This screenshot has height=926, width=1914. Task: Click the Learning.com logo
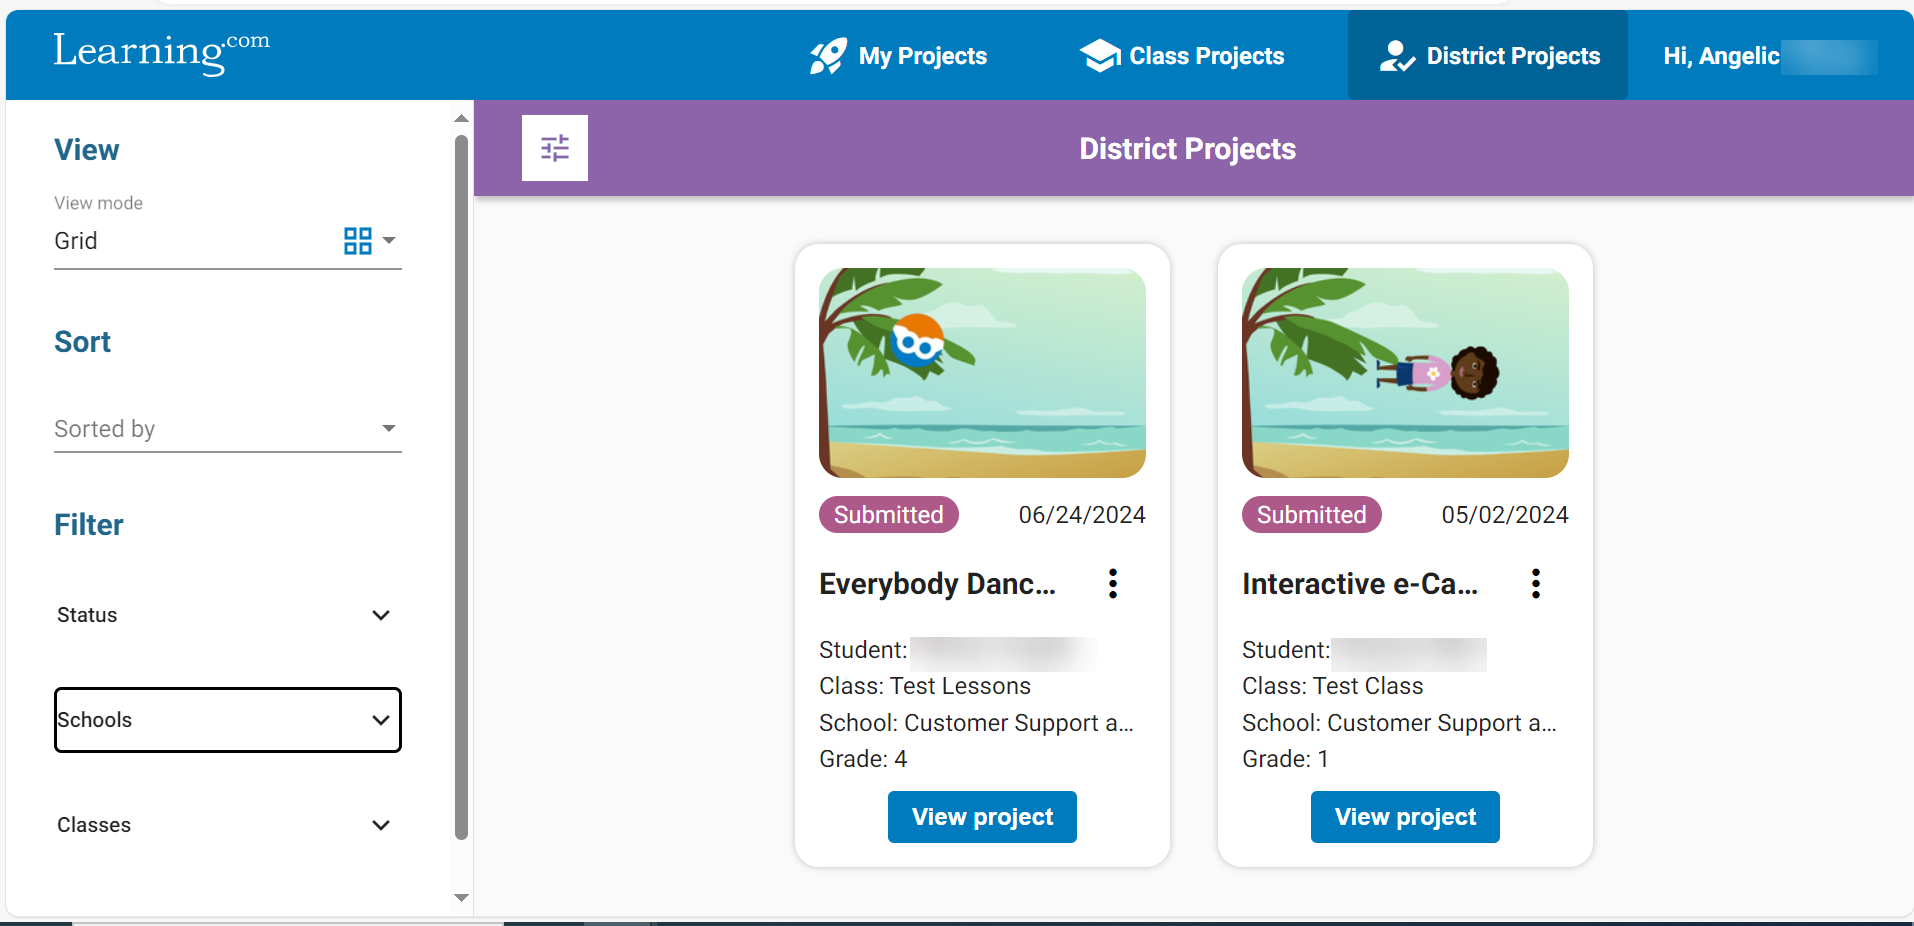click(160, 52)
